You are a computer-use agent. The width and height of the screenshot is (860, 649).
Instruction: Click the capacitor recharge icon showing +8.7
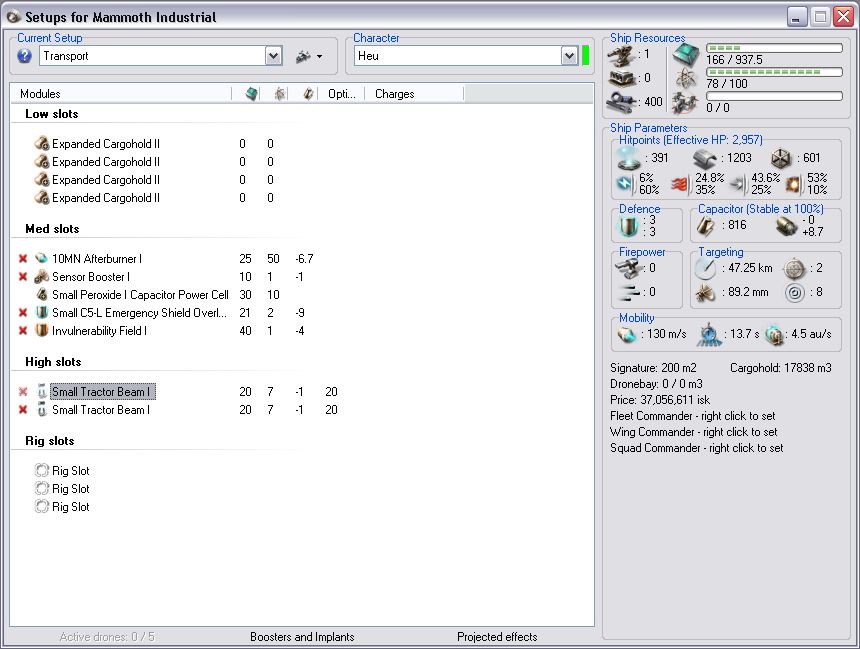tap(787, 226)
